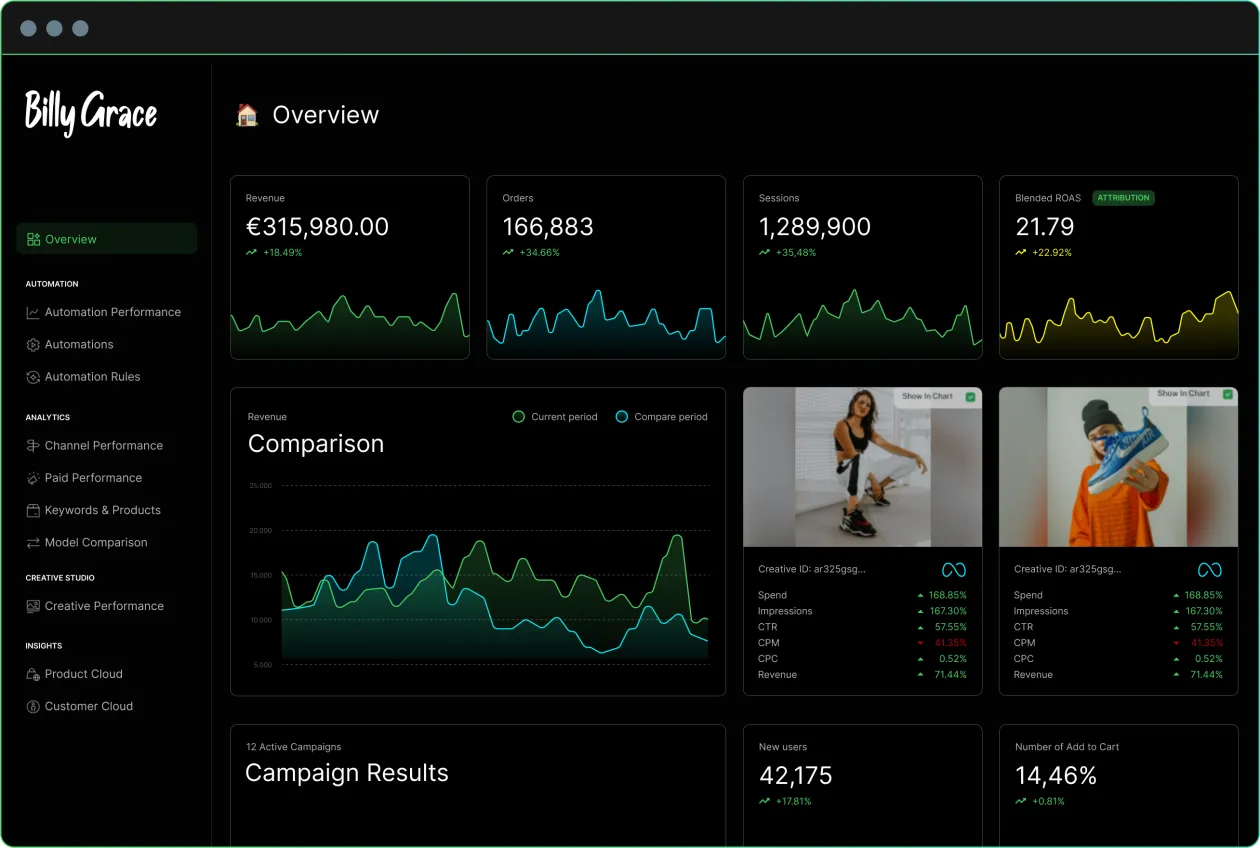Click the Keywords & Products icon
This screenshot has width=1260, height=848.
33,510
